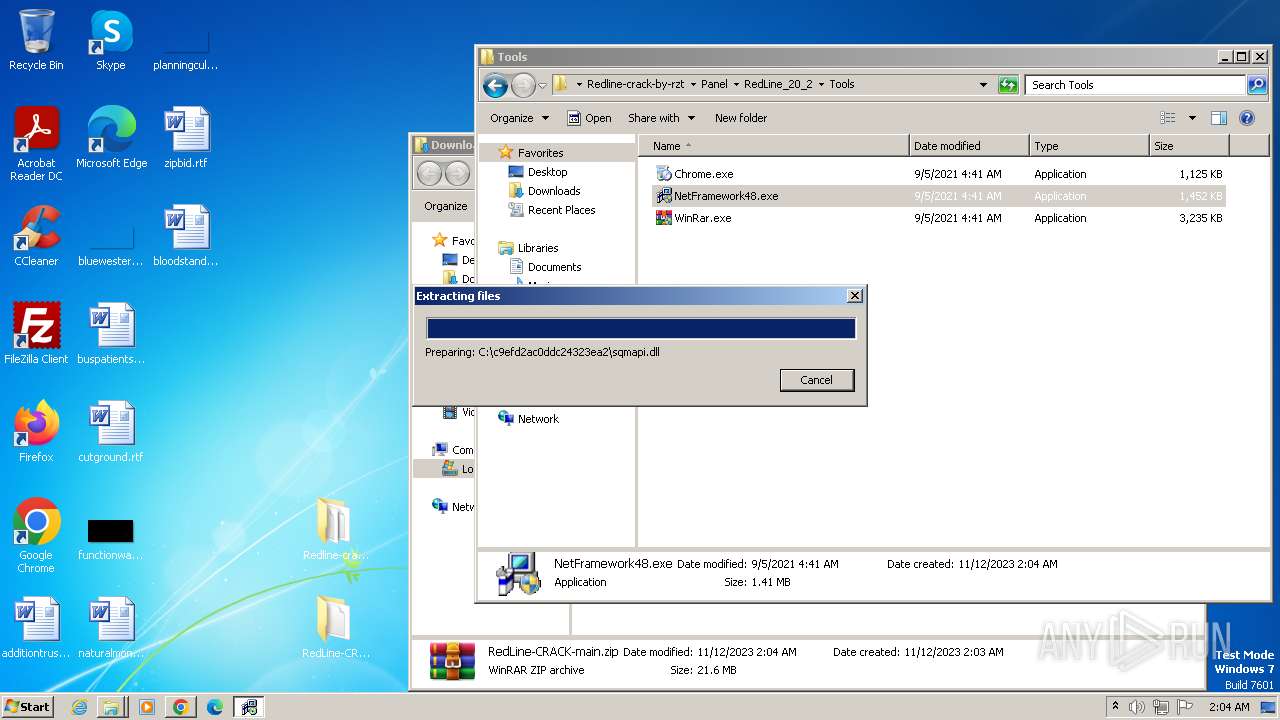Close the Extracting files dialog
Screen dimensions: 1280x720
[854, 296]
